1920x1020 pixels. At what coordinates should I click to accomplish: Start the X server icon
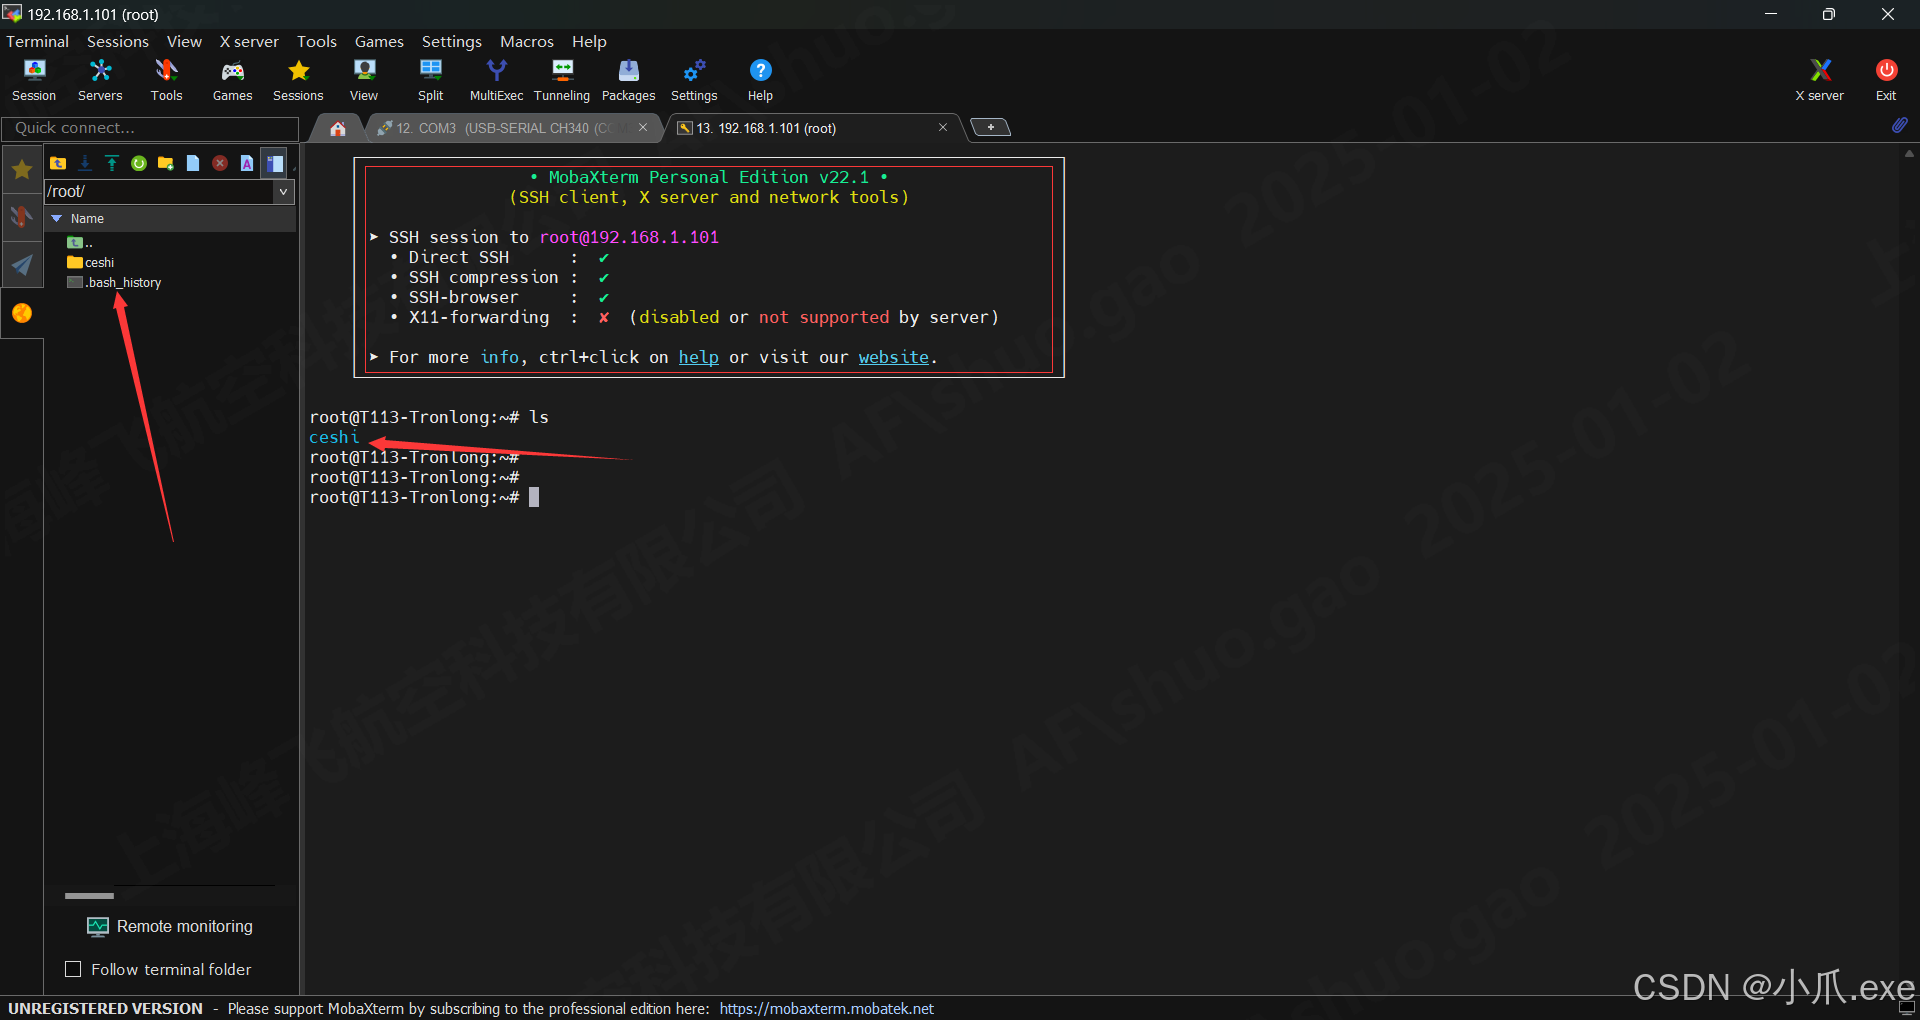(x=1819, y=80)
